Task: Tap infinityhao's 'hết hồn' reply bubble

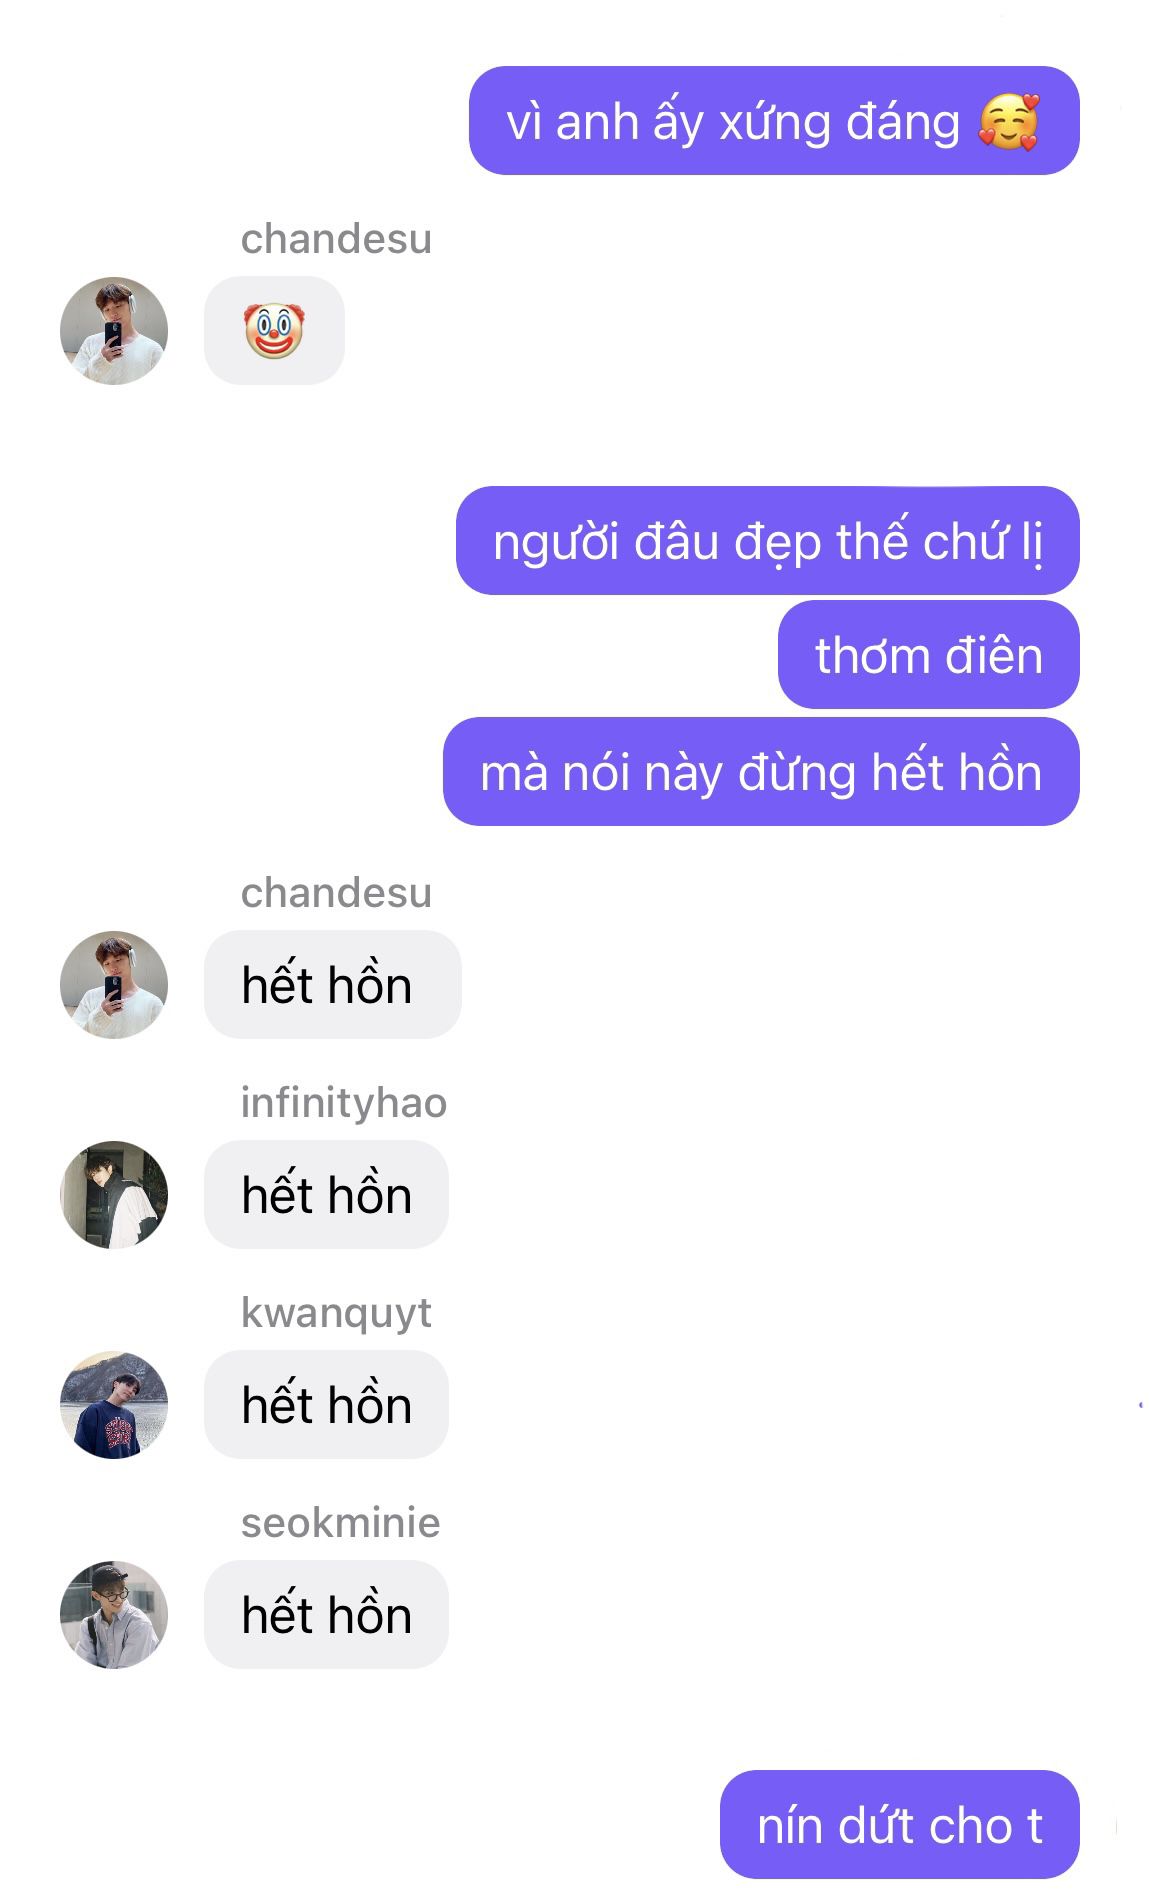Action: click(x=326, y=1194)
